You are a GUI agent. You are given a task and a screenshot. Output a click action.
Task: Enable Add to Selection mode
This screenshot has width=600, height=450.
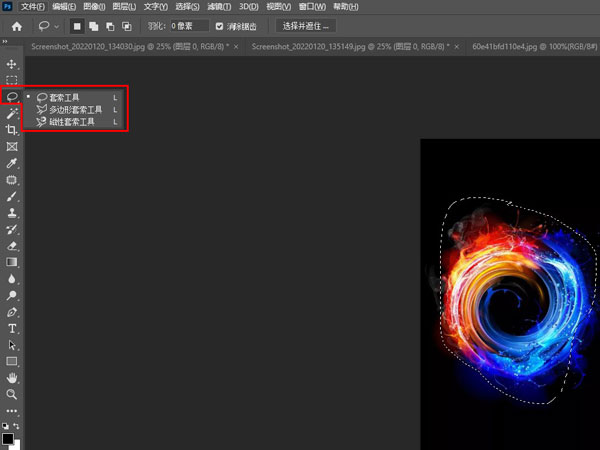93,26
